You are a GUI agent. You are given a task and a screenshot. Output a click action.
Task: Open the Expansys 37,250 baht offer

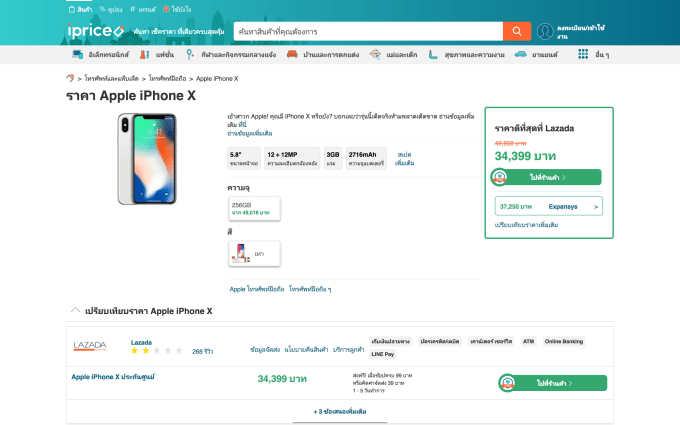[x=548, y=206]
